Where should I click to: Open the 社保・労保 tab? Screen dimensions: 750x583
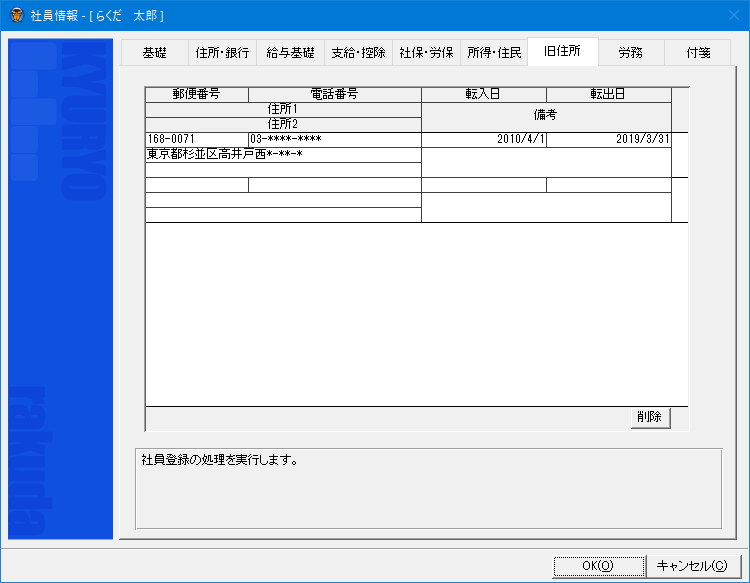pos(426,53)
